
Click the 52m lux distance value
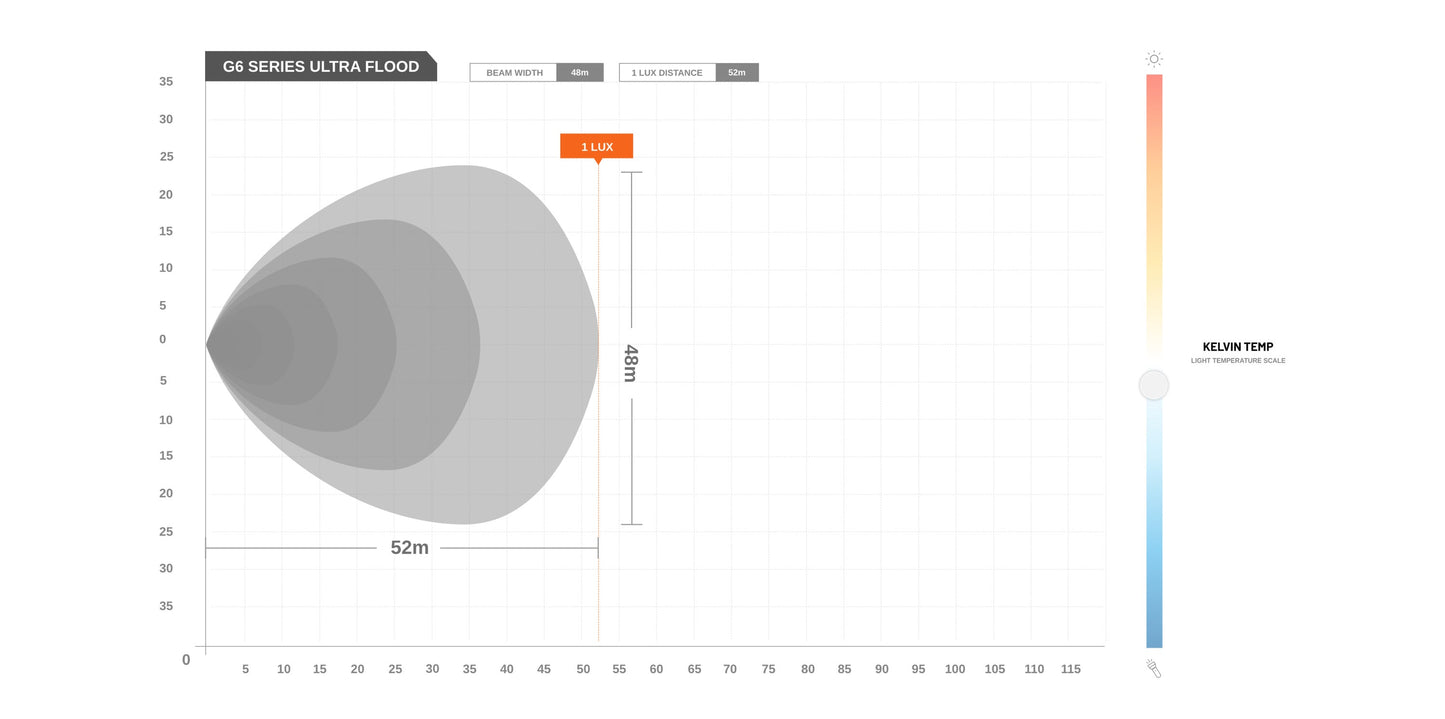tap(737, 73)
